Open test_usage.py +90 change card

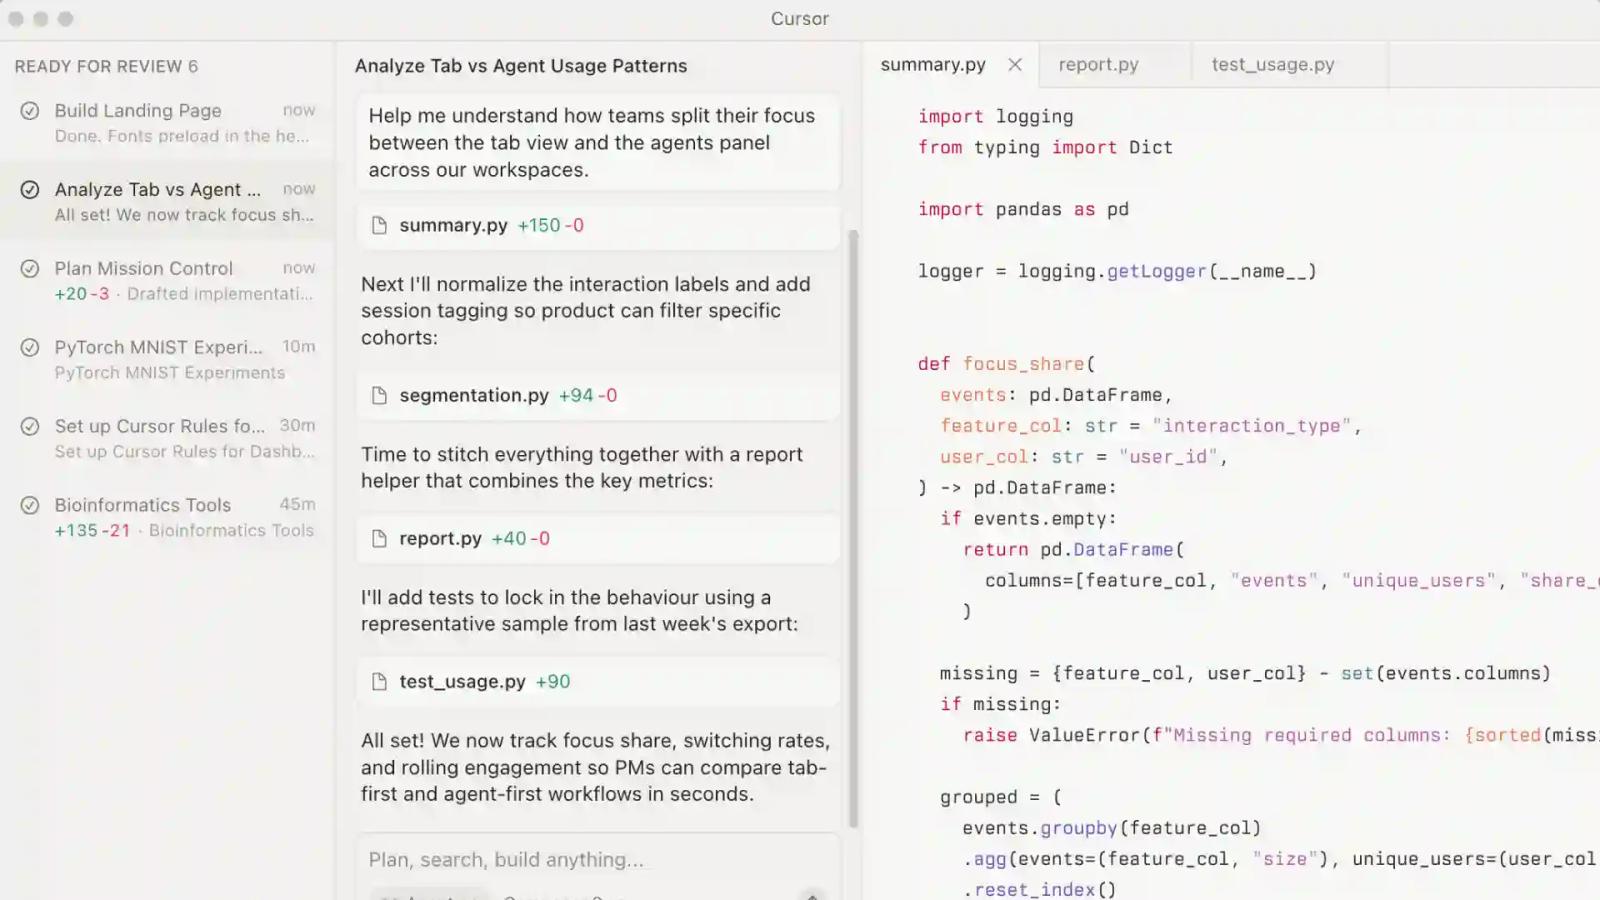tap(598, 682)
